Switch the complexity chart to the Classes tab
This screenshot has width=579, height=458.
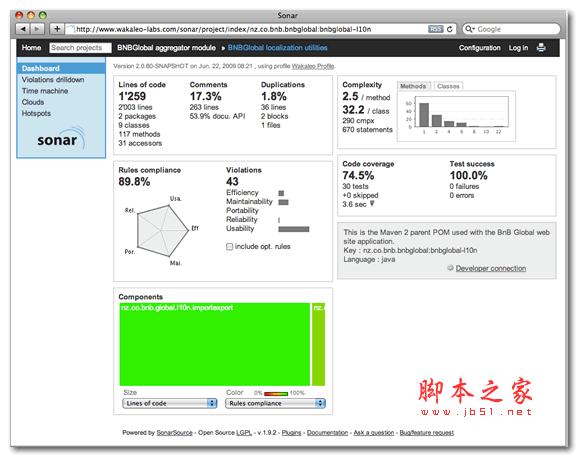448,86
